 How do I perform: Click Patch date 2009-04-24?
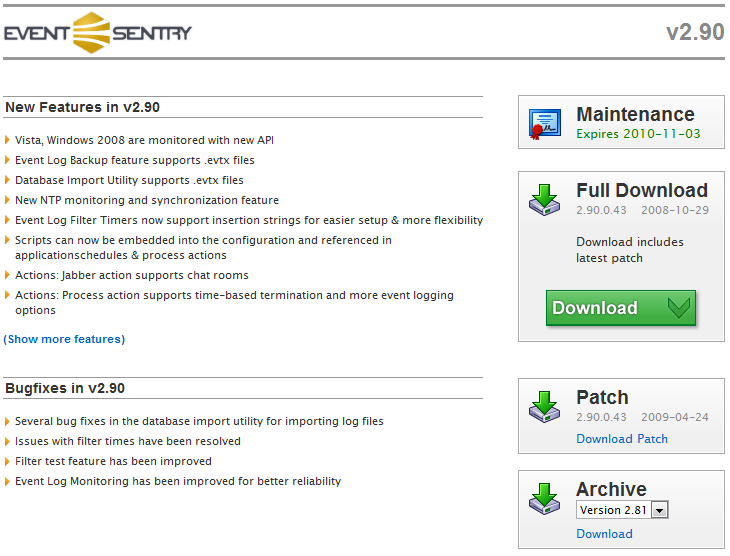[675, 417]
